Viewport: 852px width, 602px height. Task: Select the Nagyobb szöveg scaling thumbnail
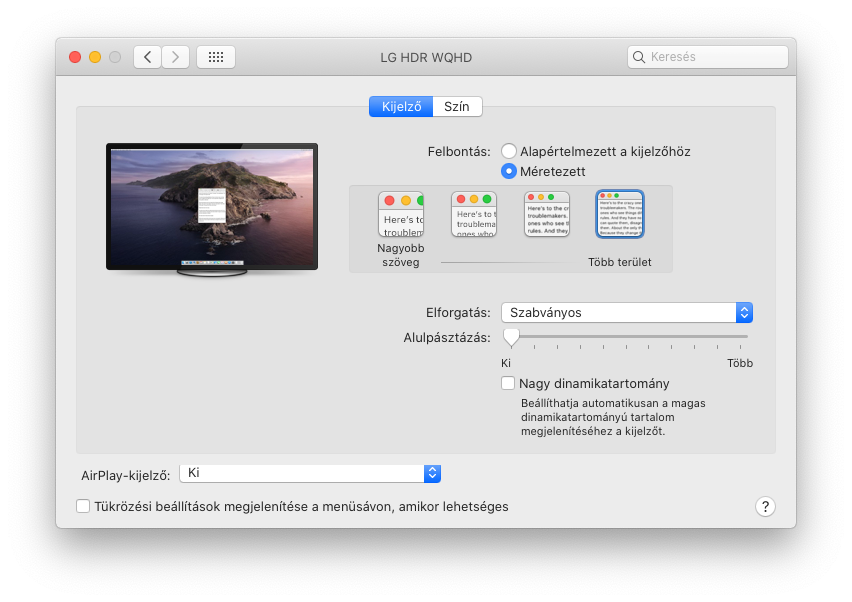coord(401,215)
